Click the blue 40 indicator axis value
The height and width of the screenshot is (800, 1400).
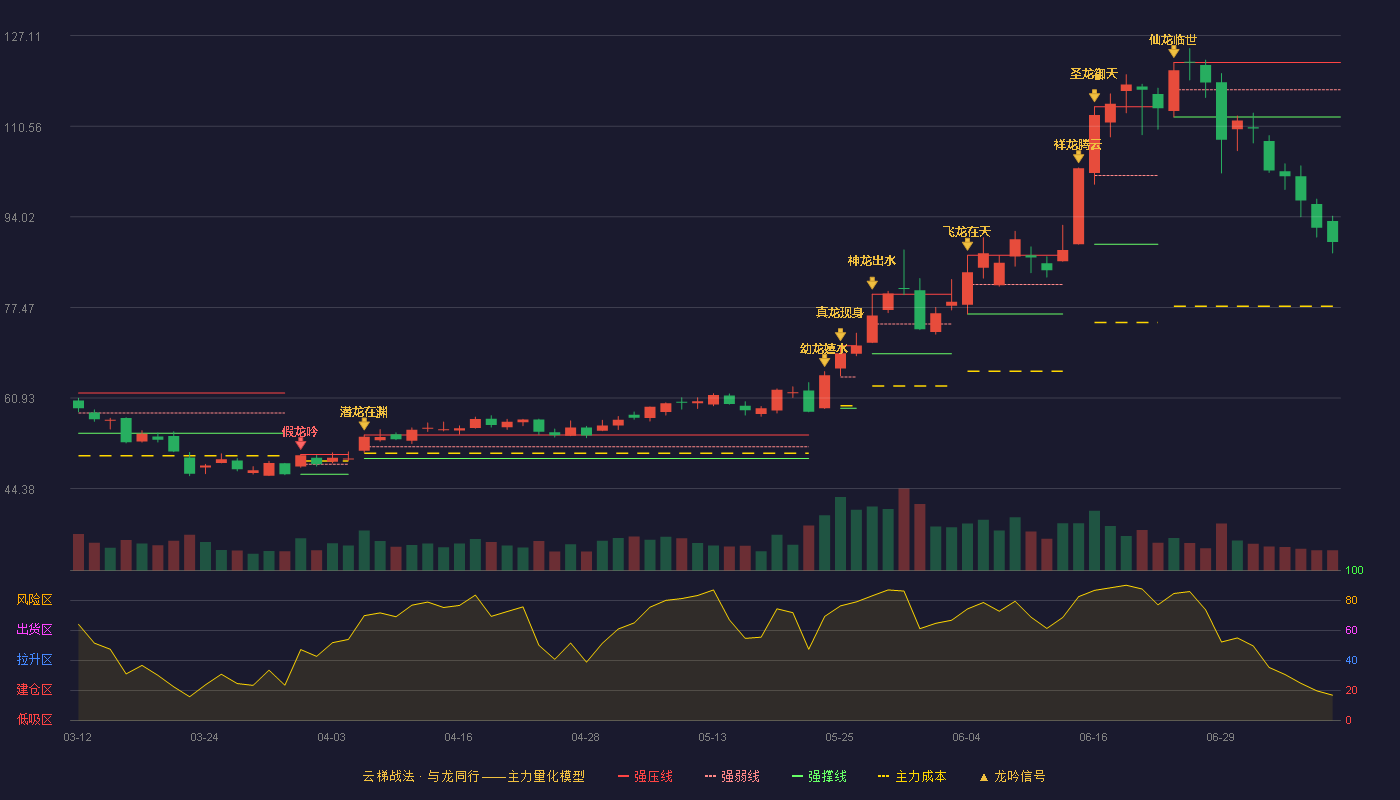[1351, 661]
